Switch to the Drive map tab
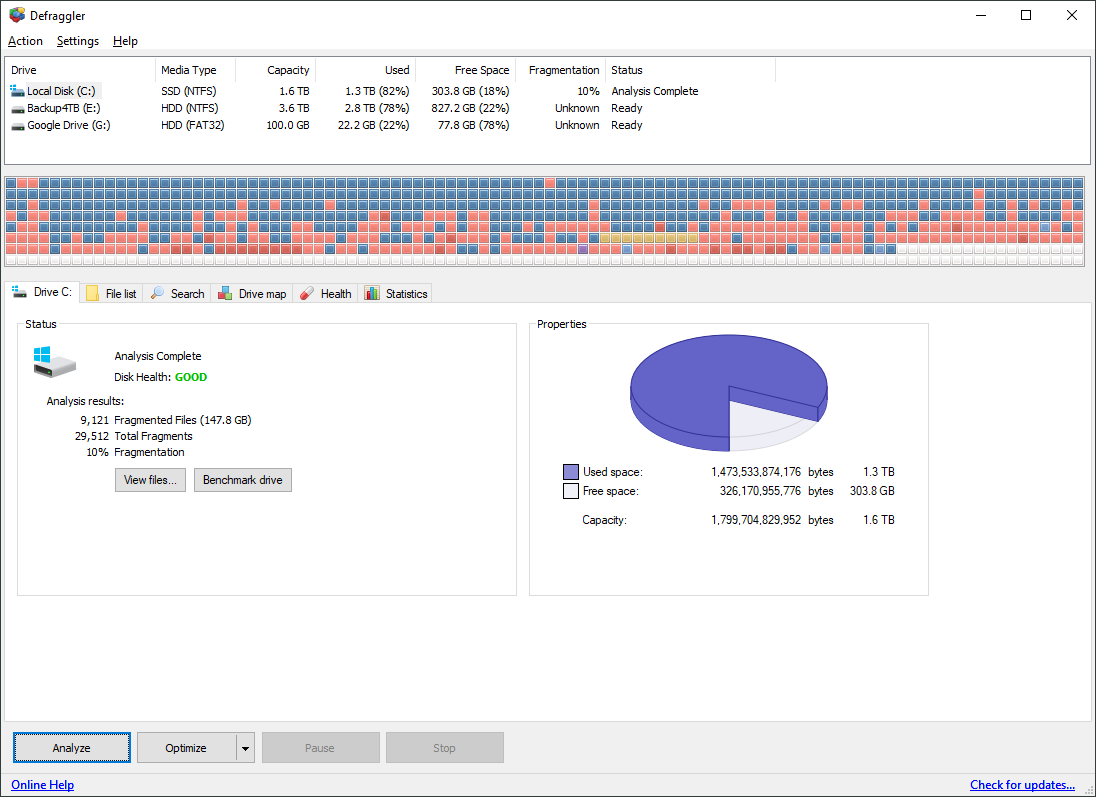The image size is (1096, 797). (252, 294)
